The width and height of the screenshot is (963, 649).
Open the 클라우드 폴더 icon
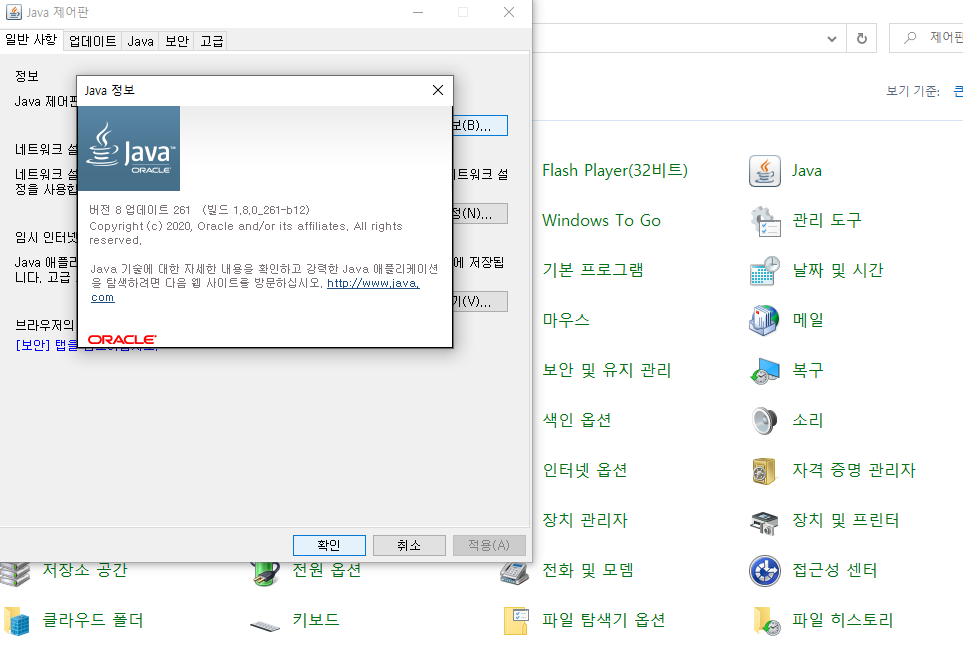tap(16, 621)
